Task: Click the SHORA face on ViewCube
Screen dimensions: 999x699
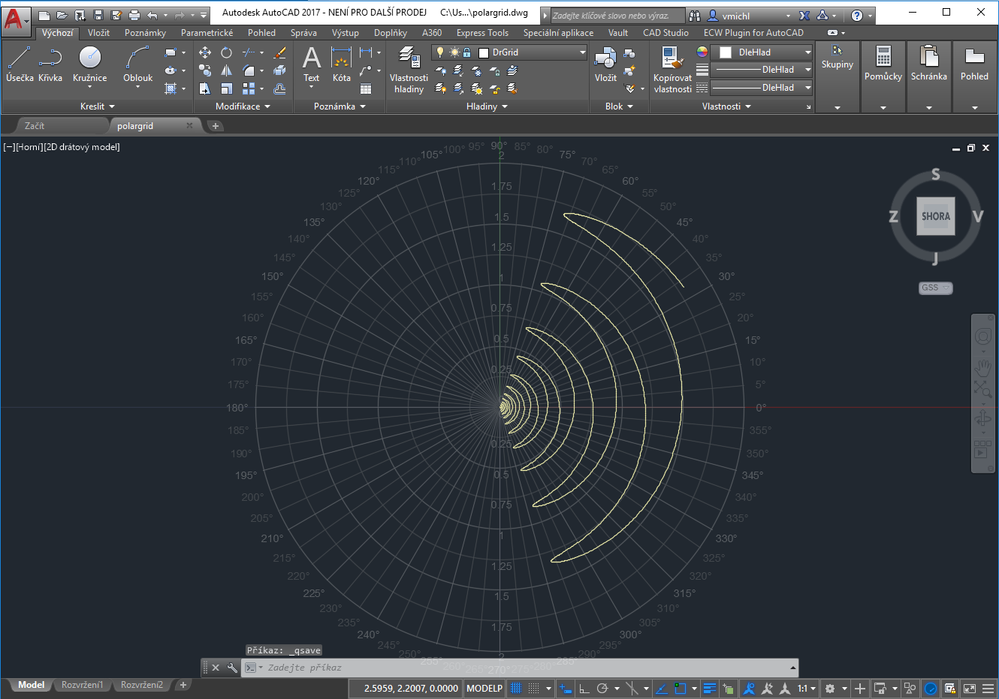Action: pos(935,216)
